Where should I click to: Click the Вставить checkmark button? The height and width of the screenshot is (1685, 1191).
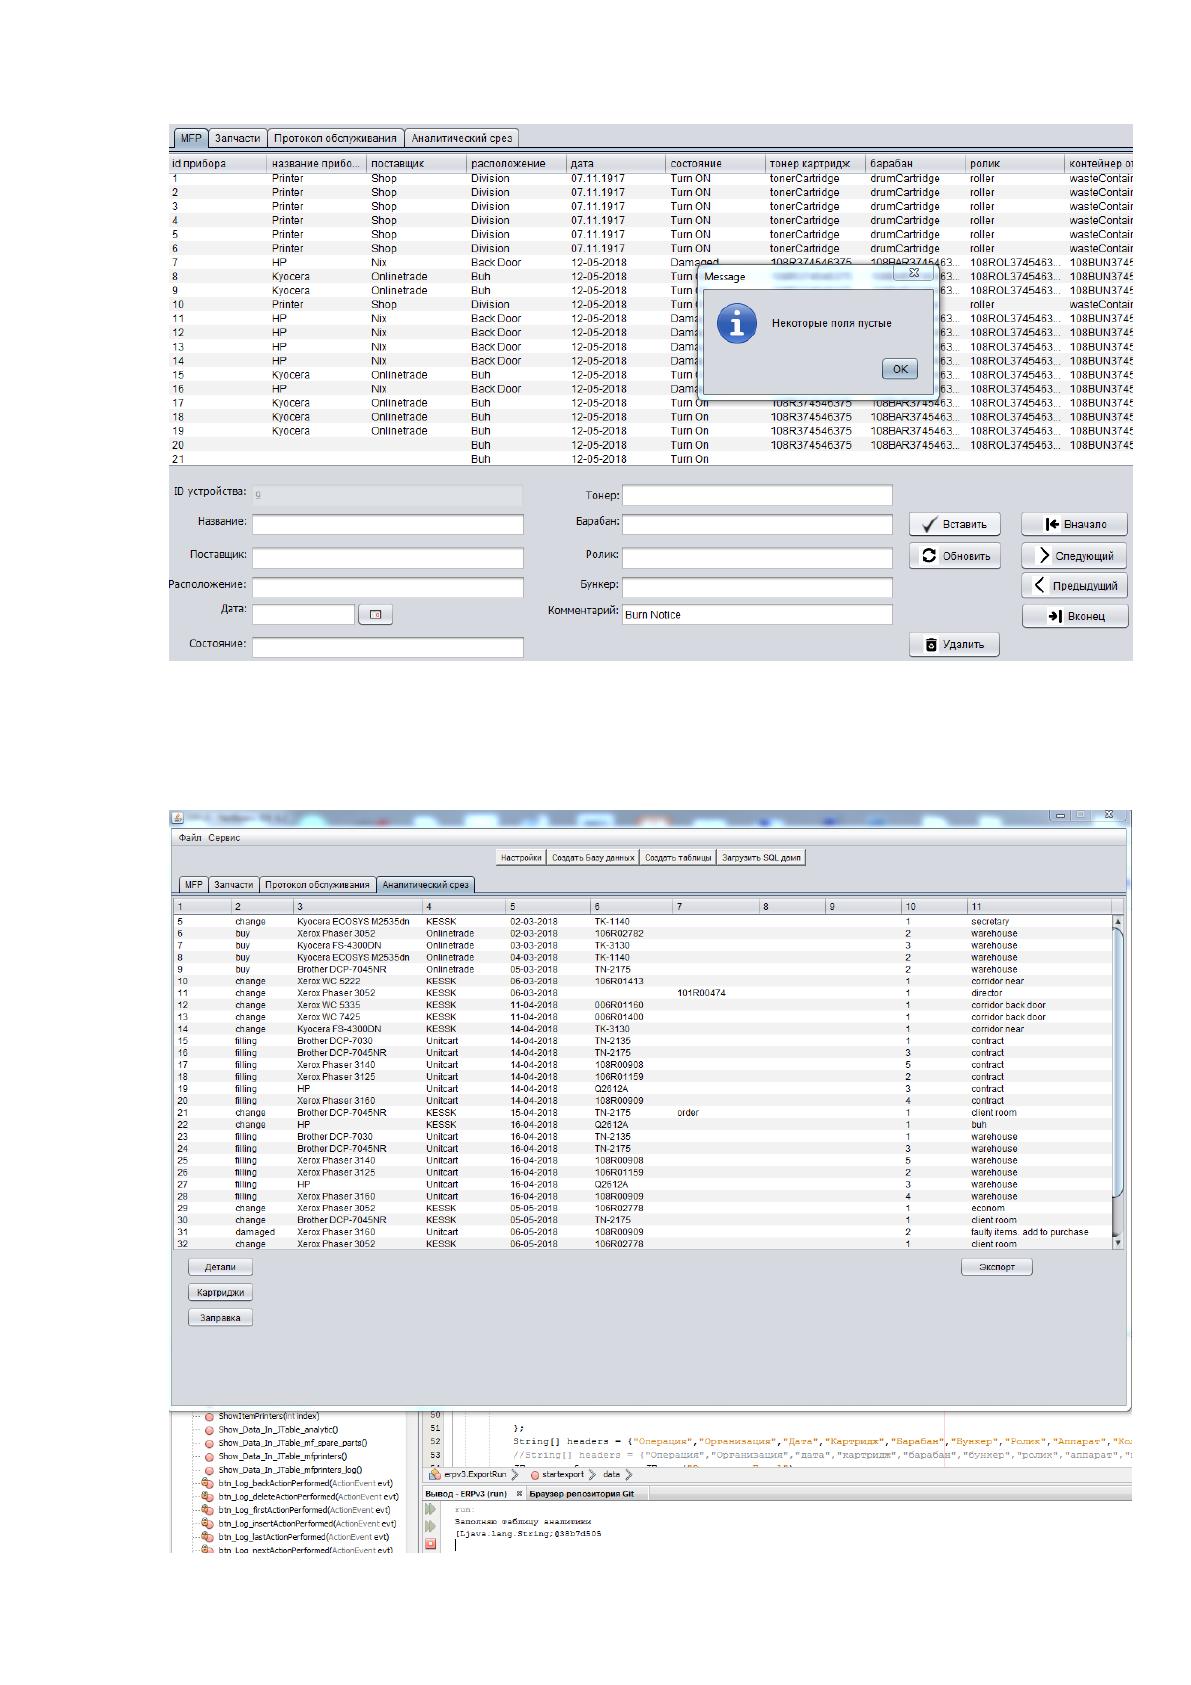coord(954,524)
